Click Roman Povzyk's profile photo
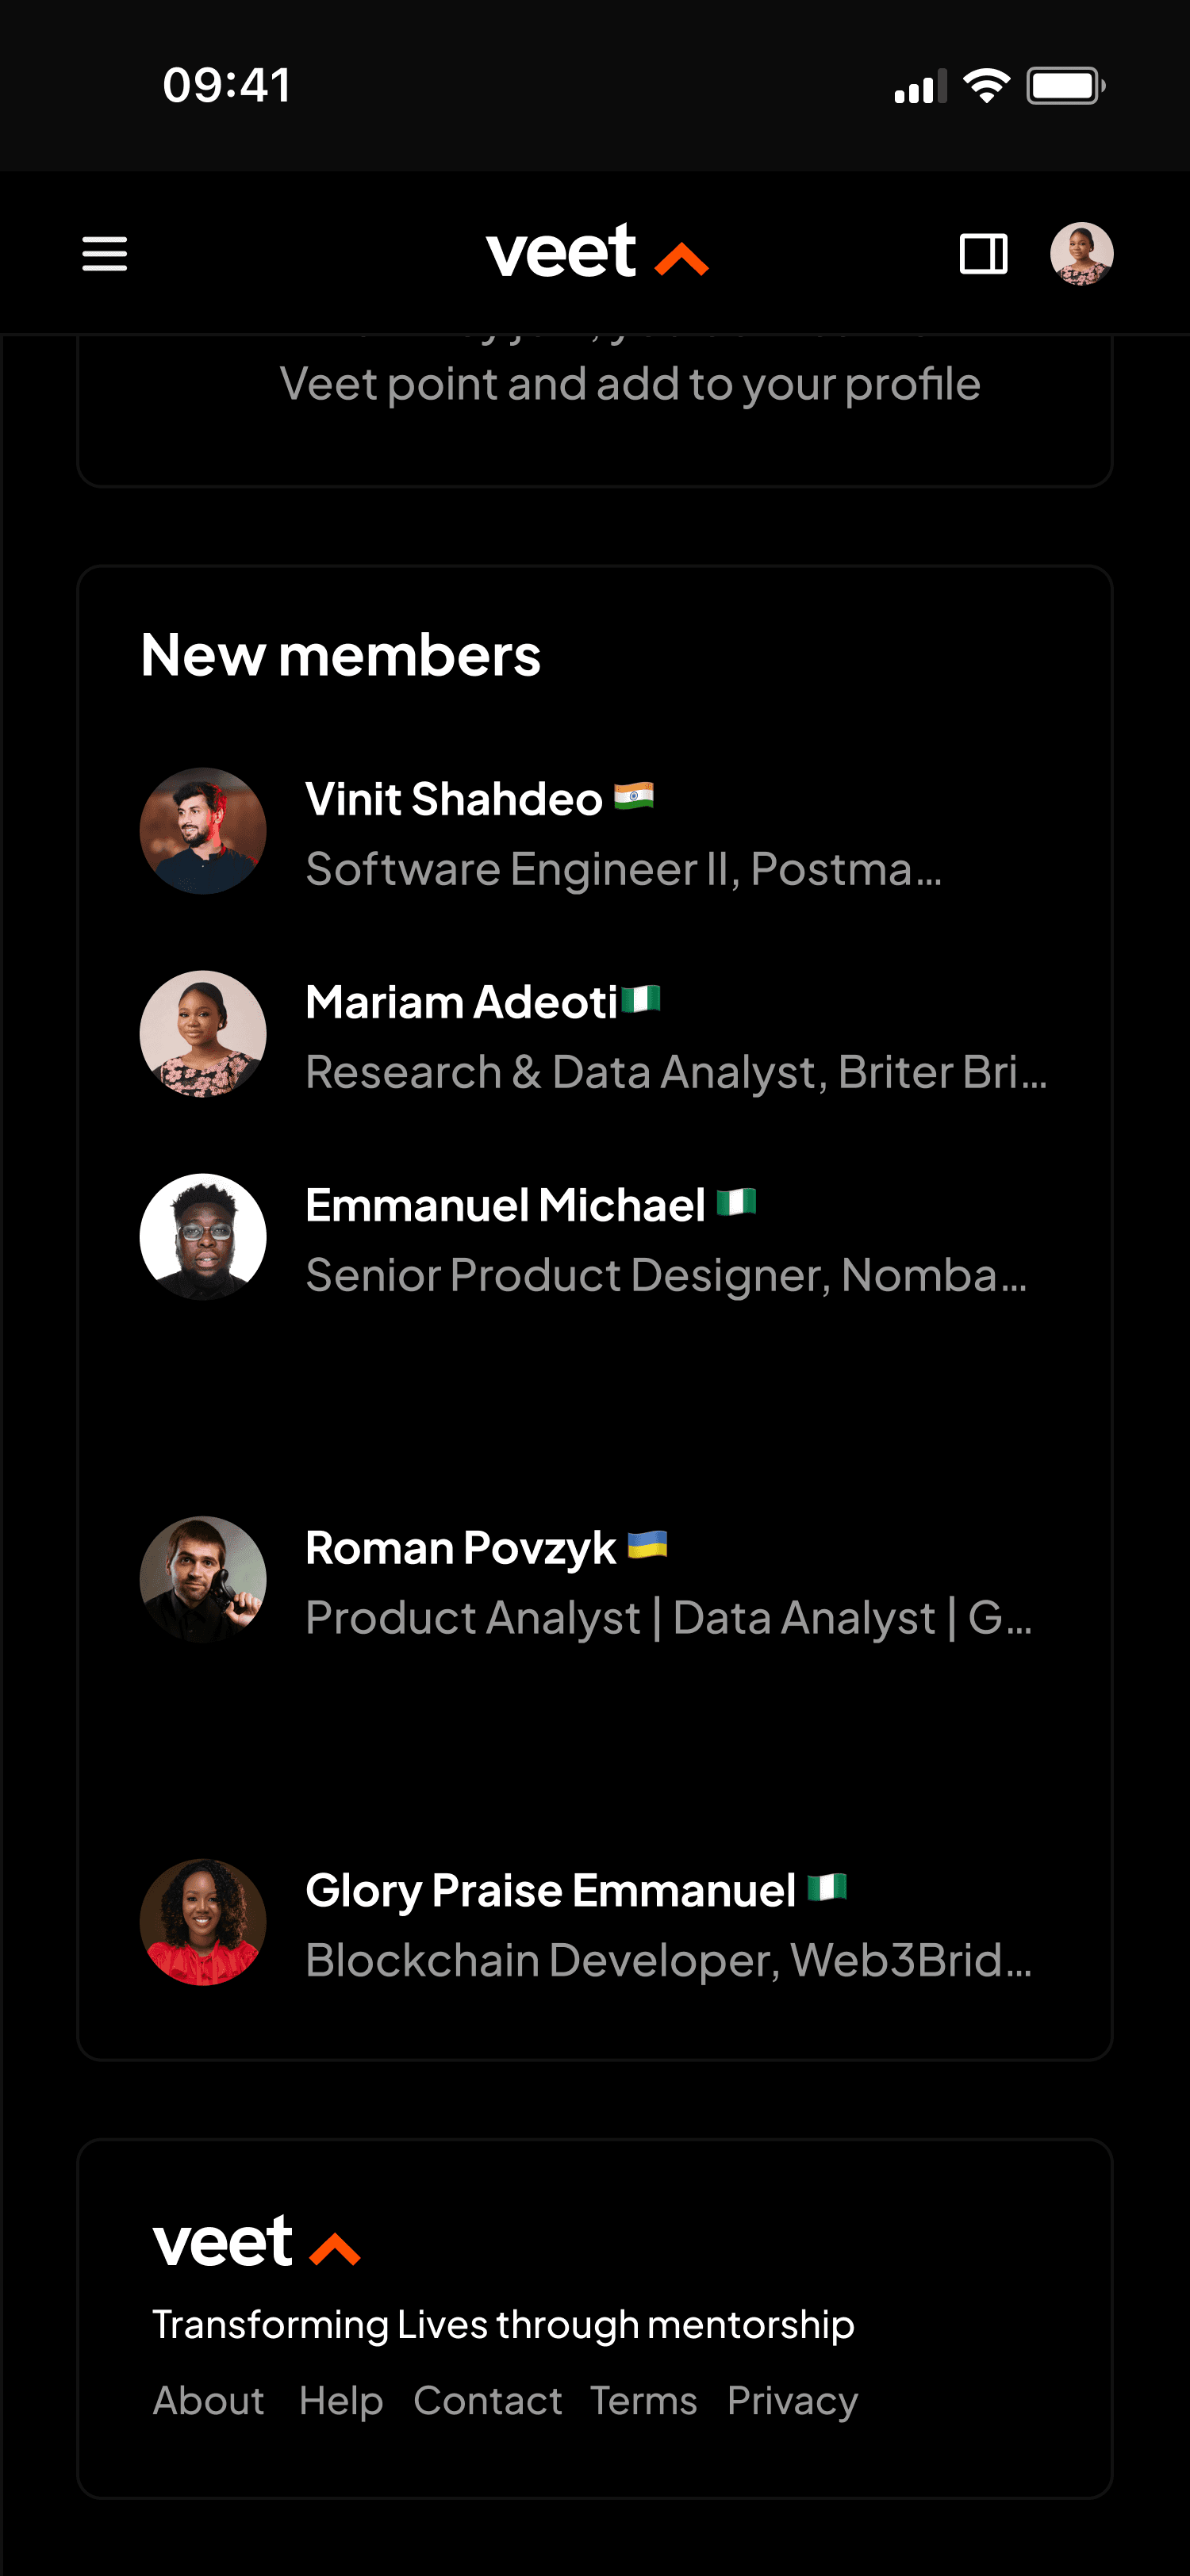The width and height of the screenshot is (1190, 2576). (203, 1580)
